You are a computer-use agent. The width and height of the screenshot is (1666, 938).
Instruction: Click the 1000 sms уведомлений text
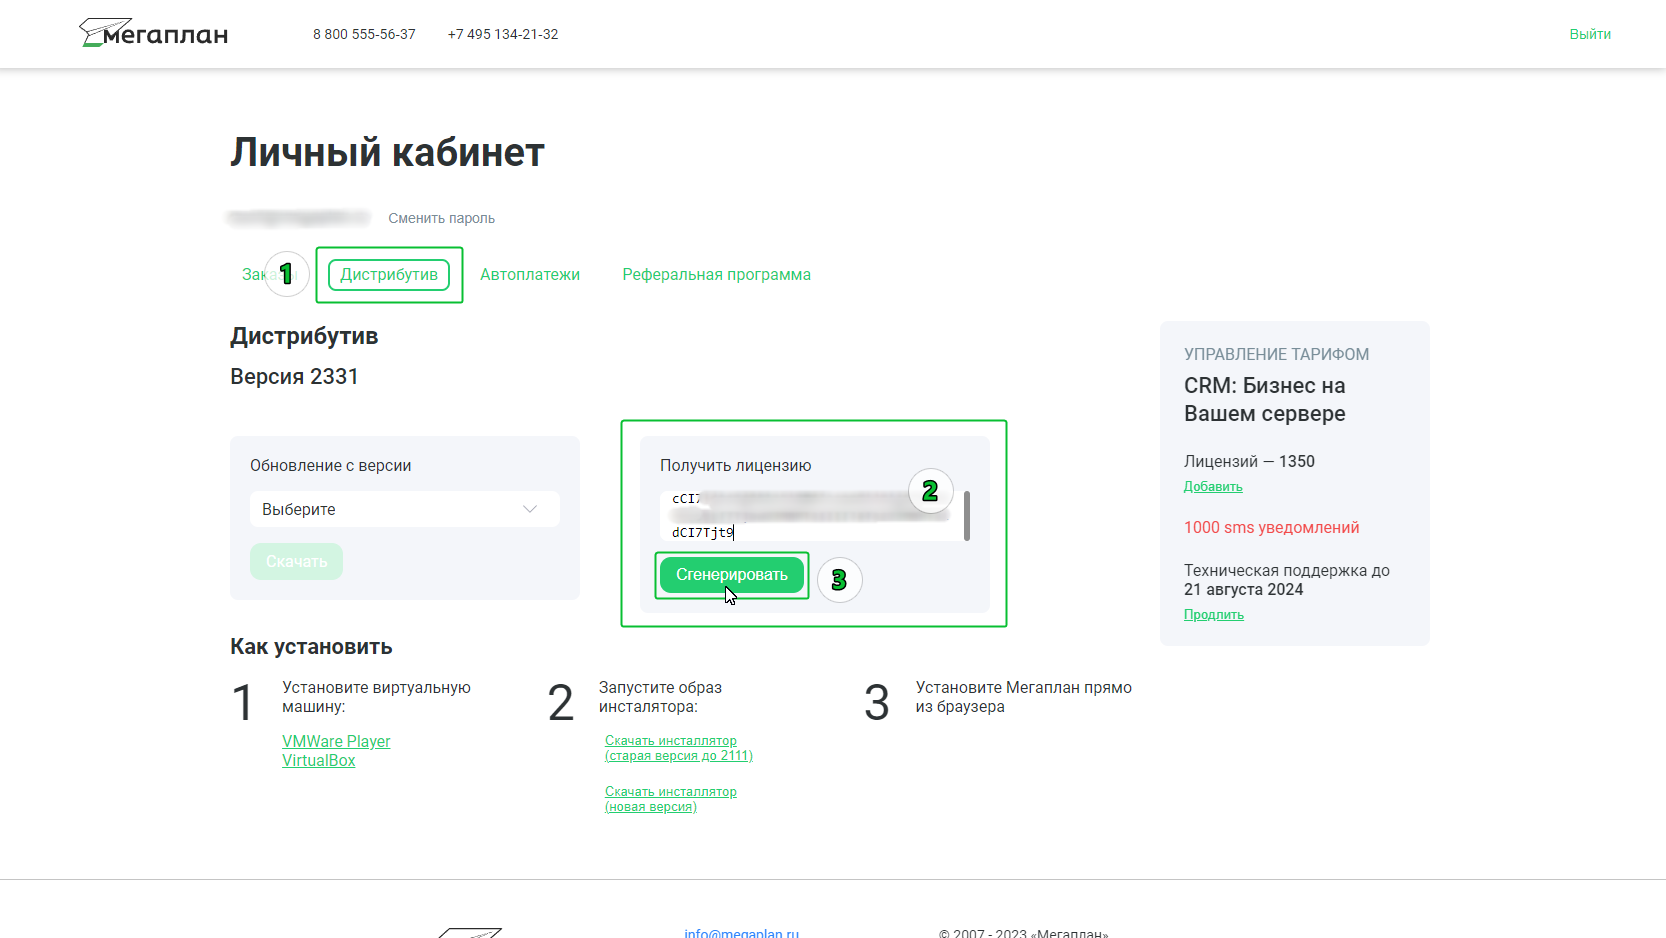click(x=1271, y=527)
